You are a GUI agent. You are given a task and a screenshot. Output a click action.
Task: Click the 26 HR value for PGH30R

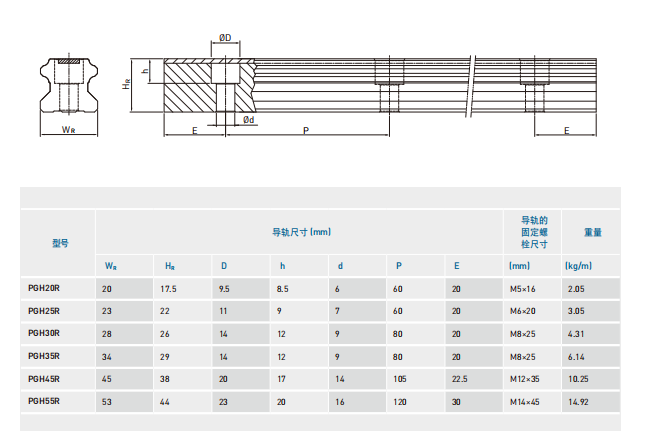tap(164, 334)
